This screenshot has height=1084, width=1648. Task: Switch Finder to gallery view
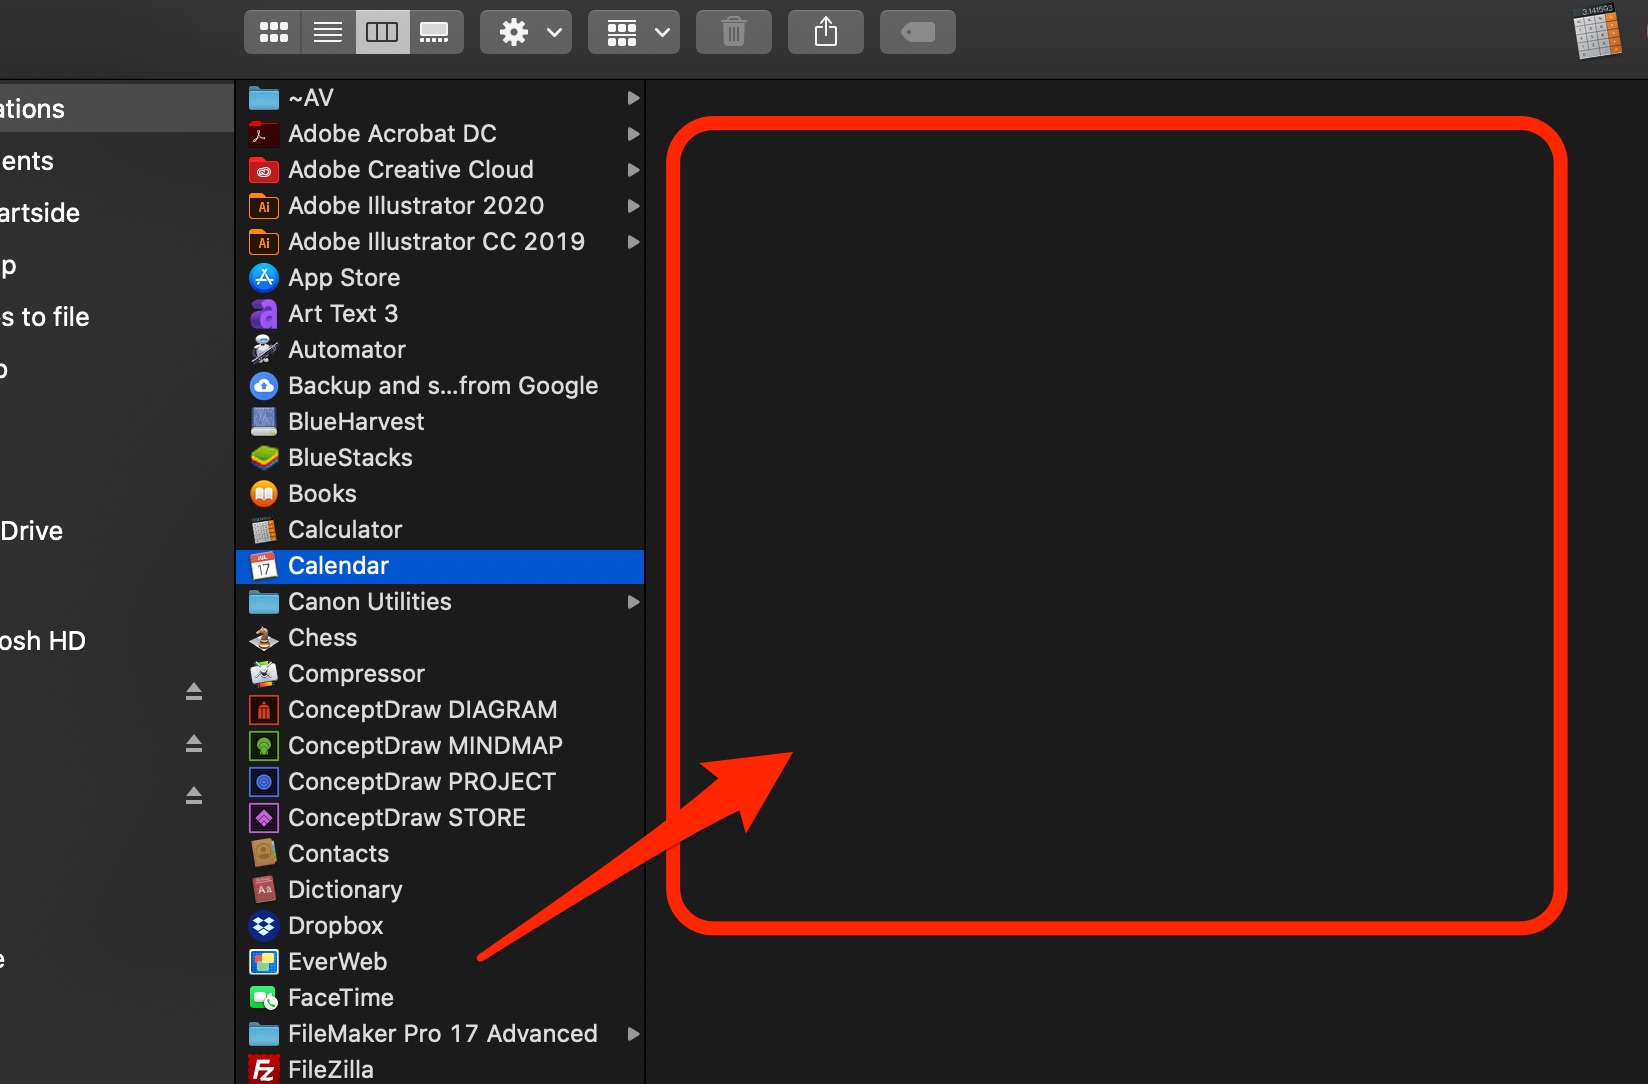435,32
